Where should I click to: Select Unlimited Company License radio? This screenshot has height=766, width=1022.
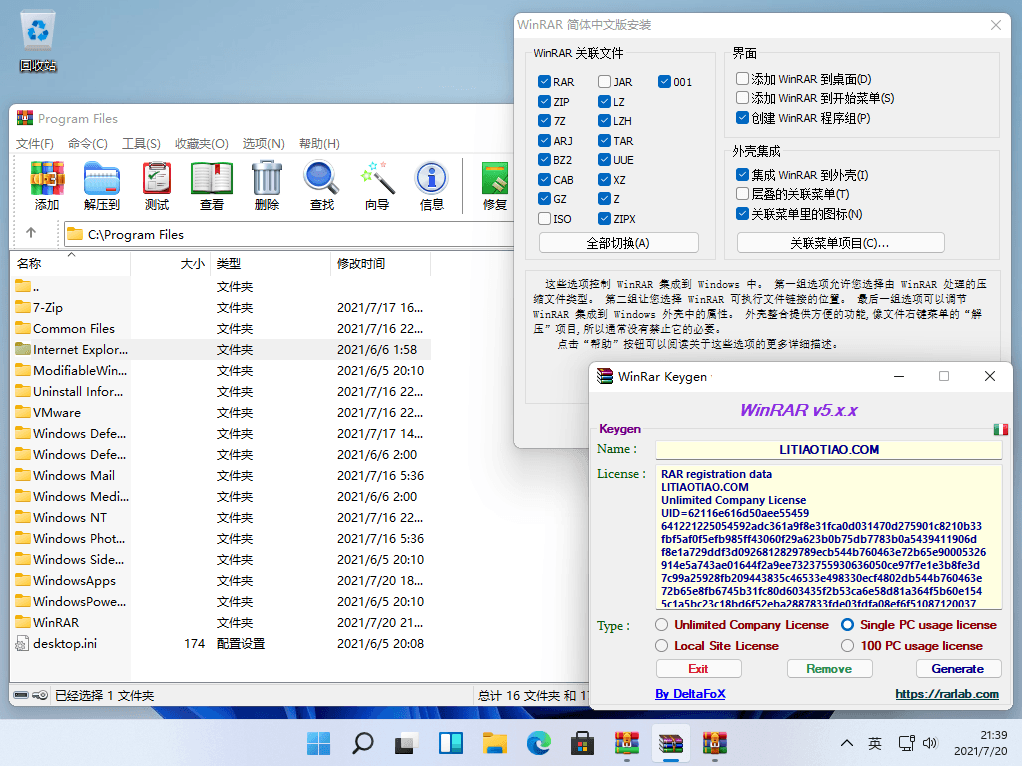[x=662, y=625]
